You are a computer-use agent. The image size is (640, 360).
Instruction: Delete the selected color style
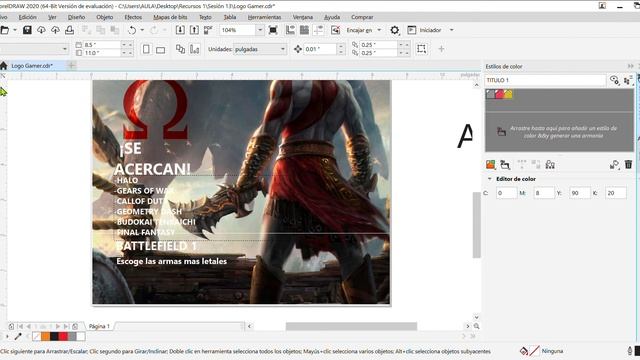(628, 164)
